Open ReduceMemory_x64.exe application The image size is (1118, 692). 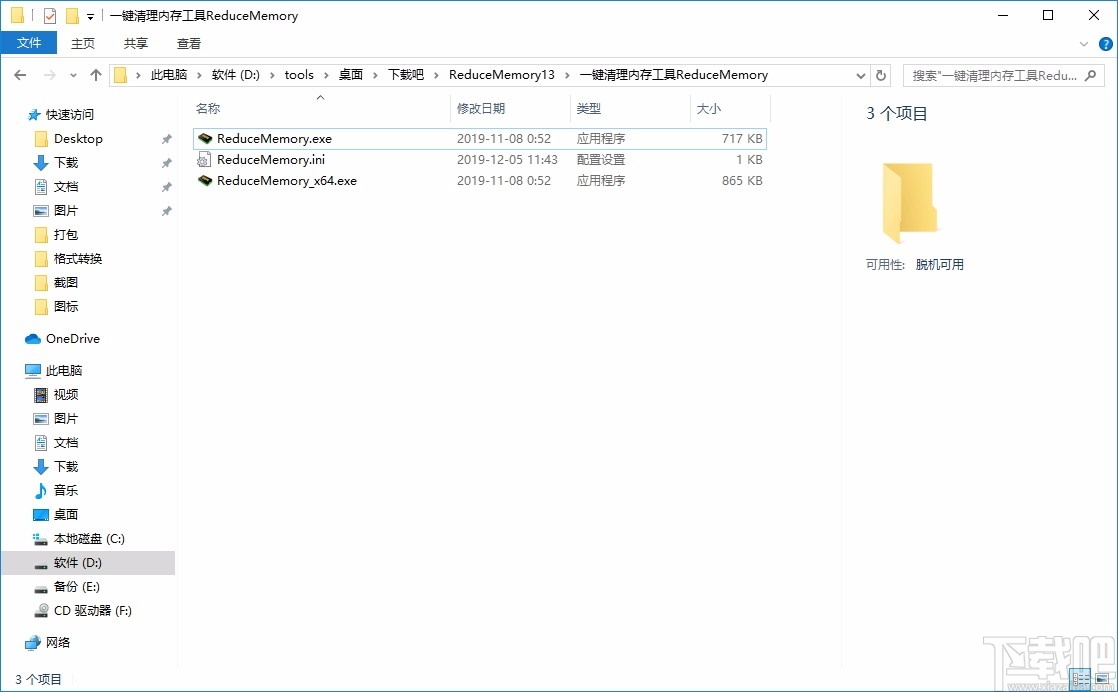[283, 181]
